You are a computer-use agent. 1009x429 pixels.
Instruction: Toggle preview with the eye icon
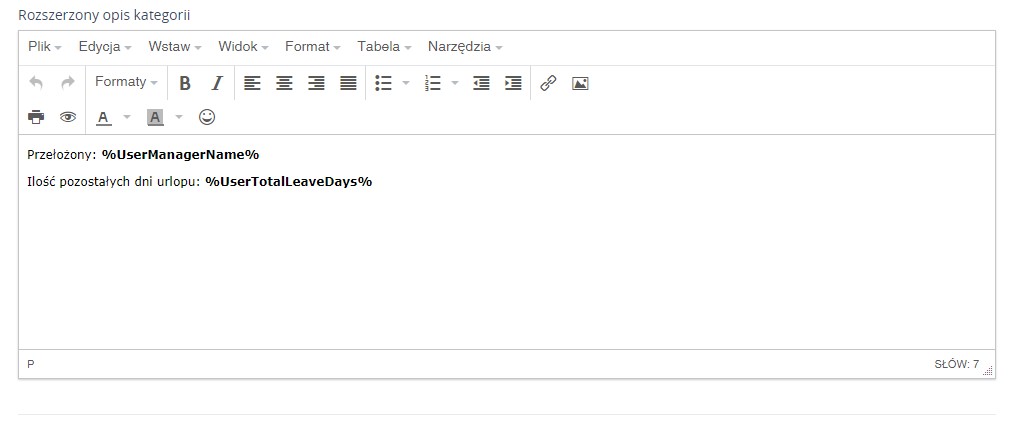pyautogui.click(x=68, y=117)
